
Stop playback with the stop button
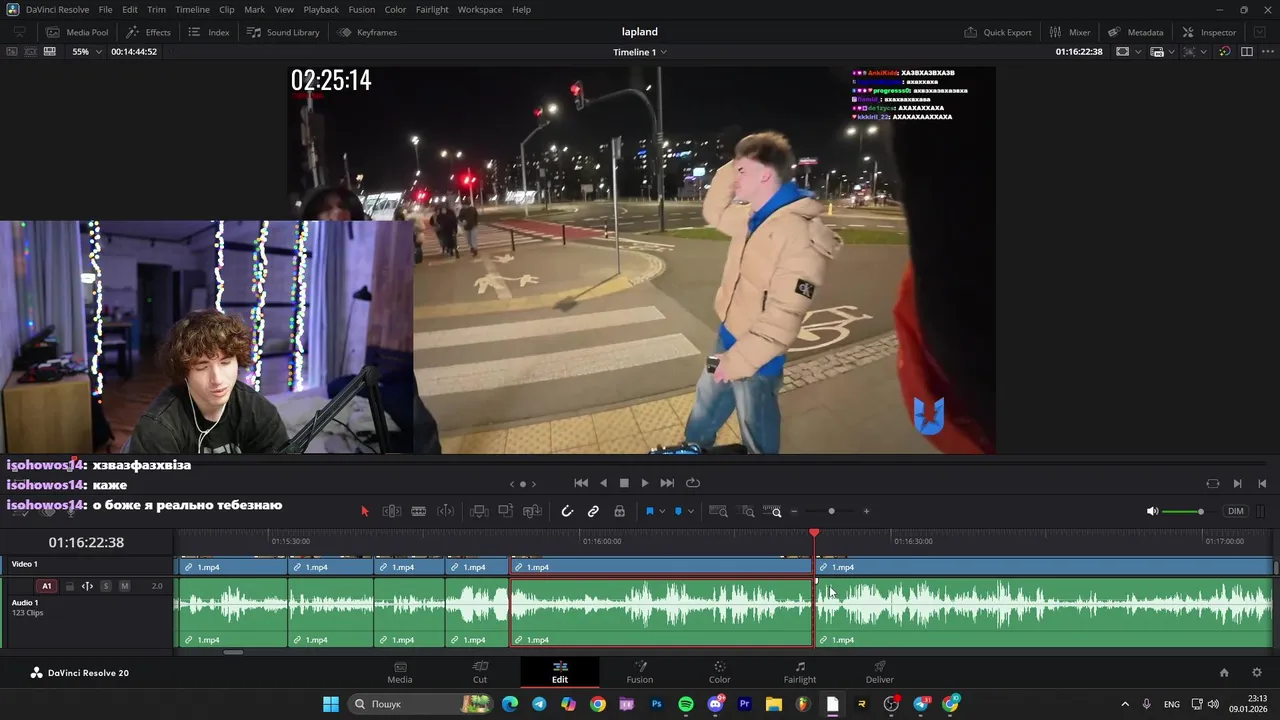pyautogui.click(x=624, y=483)
